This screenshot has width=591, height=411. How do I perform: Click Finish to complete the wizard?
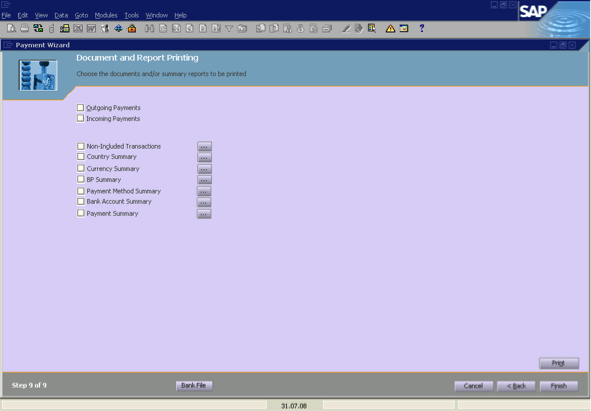pyautogui.click(x=559, y=386)
